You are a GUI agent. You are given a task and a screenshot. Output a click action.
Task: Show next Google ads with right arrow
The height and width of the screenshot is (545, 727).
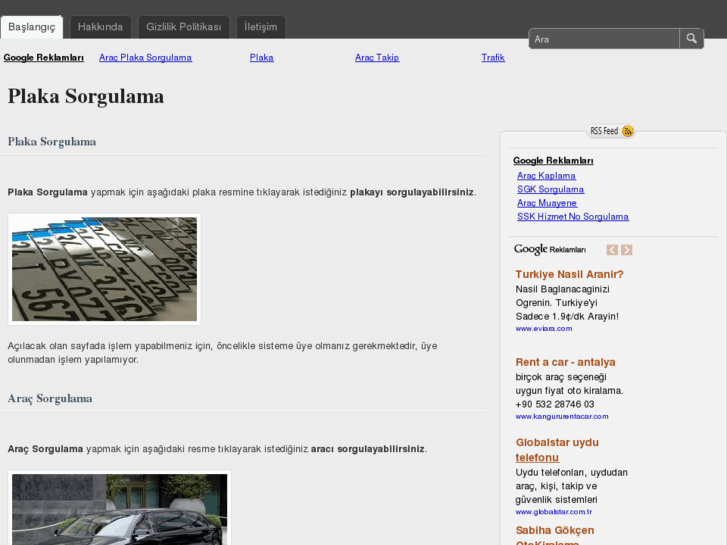coord(626,250)
